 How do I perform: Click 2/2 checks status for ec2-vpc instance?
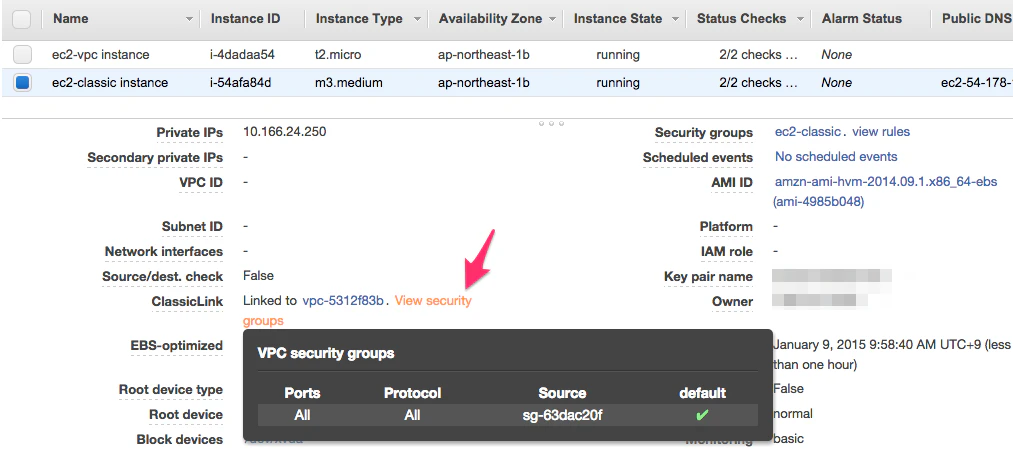point(758,55)
